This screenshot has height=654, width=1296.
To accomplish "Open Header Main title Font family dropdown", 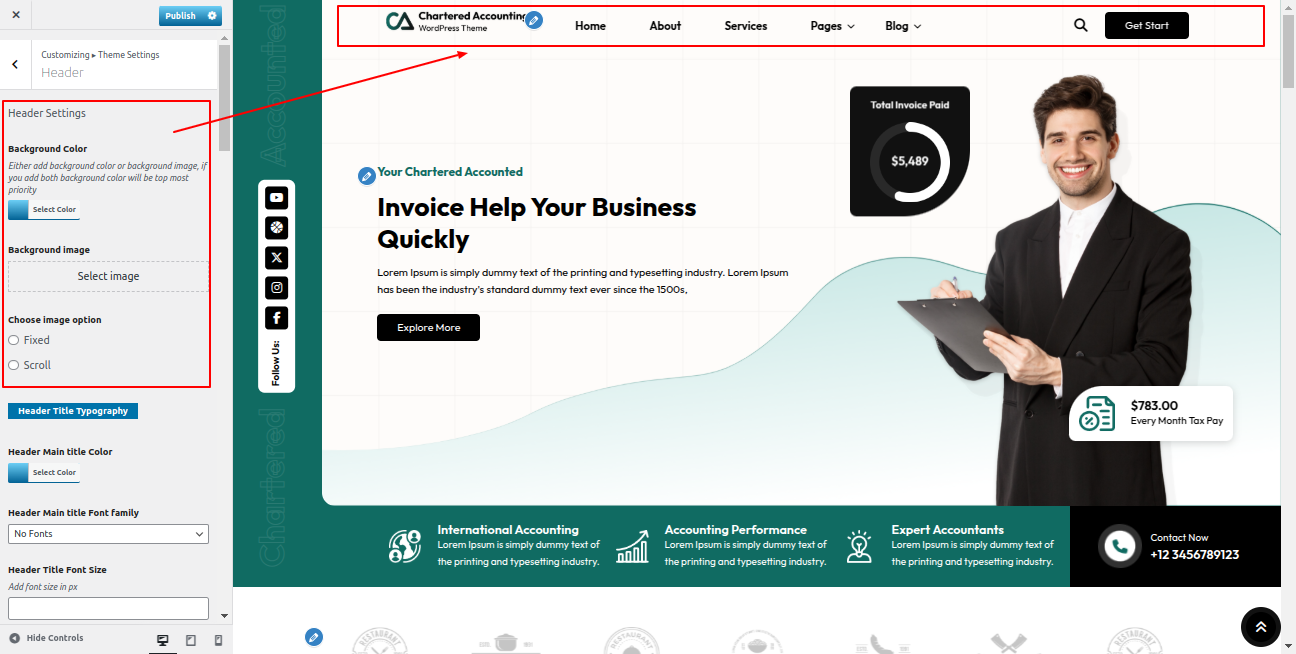I will pos(108,534).
